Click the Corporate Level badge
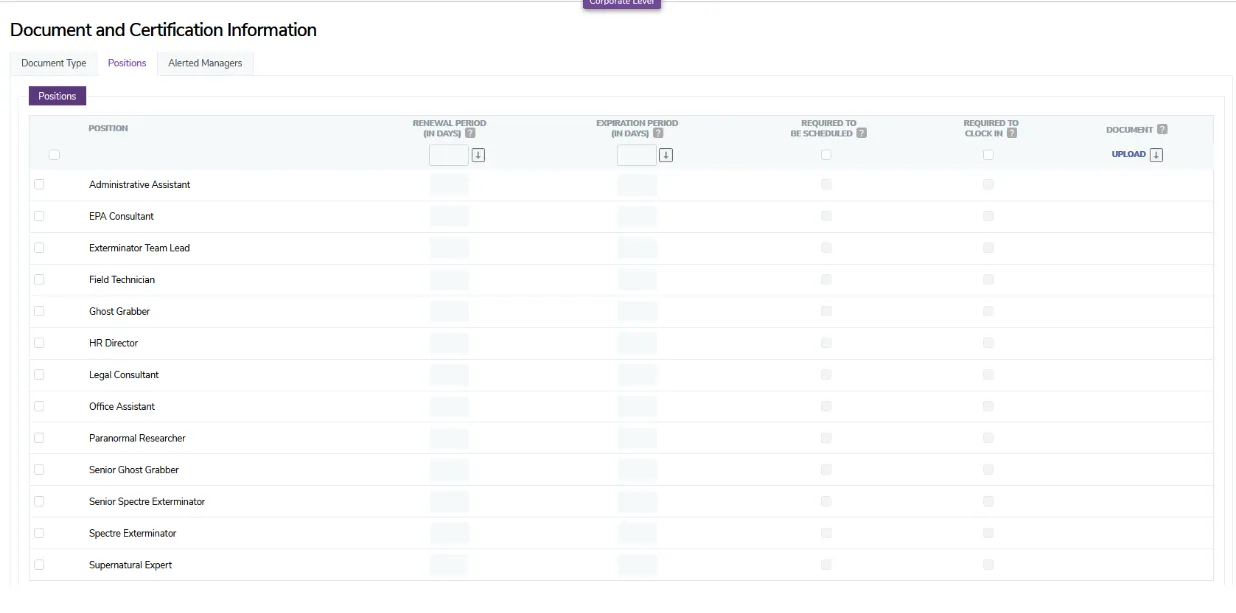This screenshot has width=1236, height=613. click(622, 3)
